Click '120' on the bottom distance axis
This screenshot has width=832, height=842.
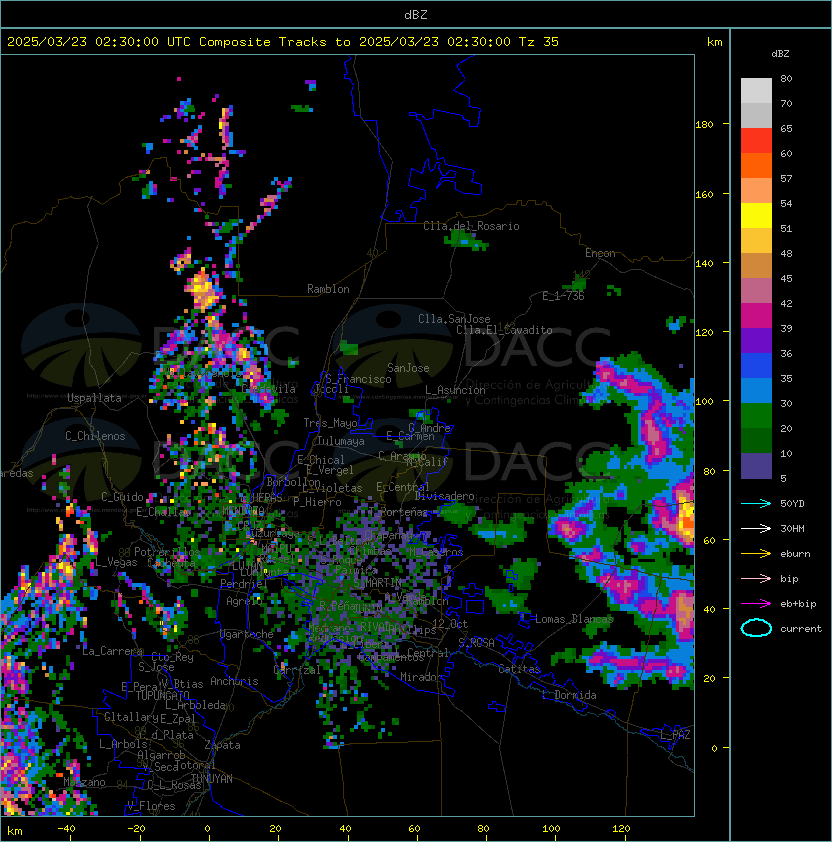[x=621, y=829]
